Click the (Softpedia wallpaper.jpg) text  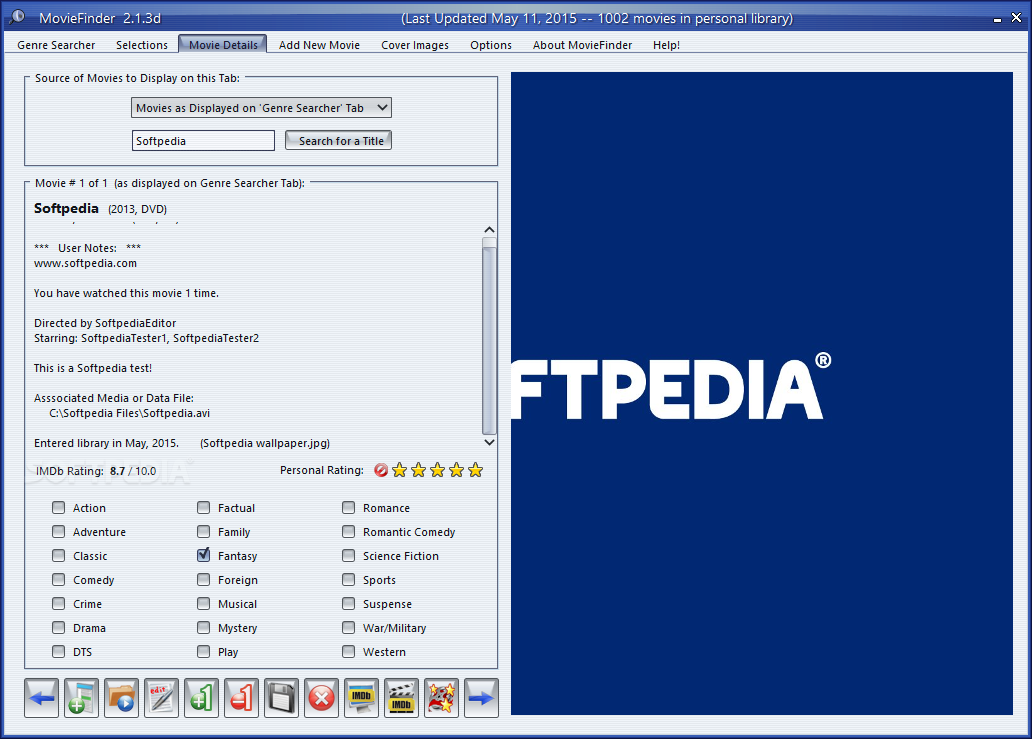265,443
